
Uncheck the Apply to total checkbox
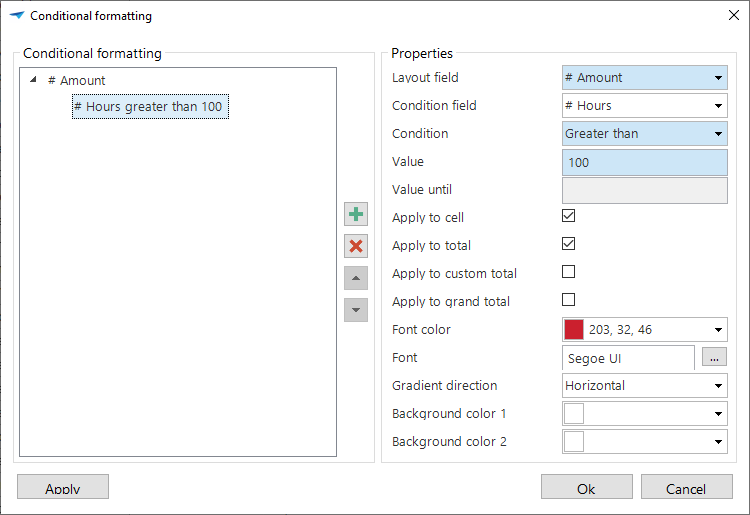pos(569,243)
